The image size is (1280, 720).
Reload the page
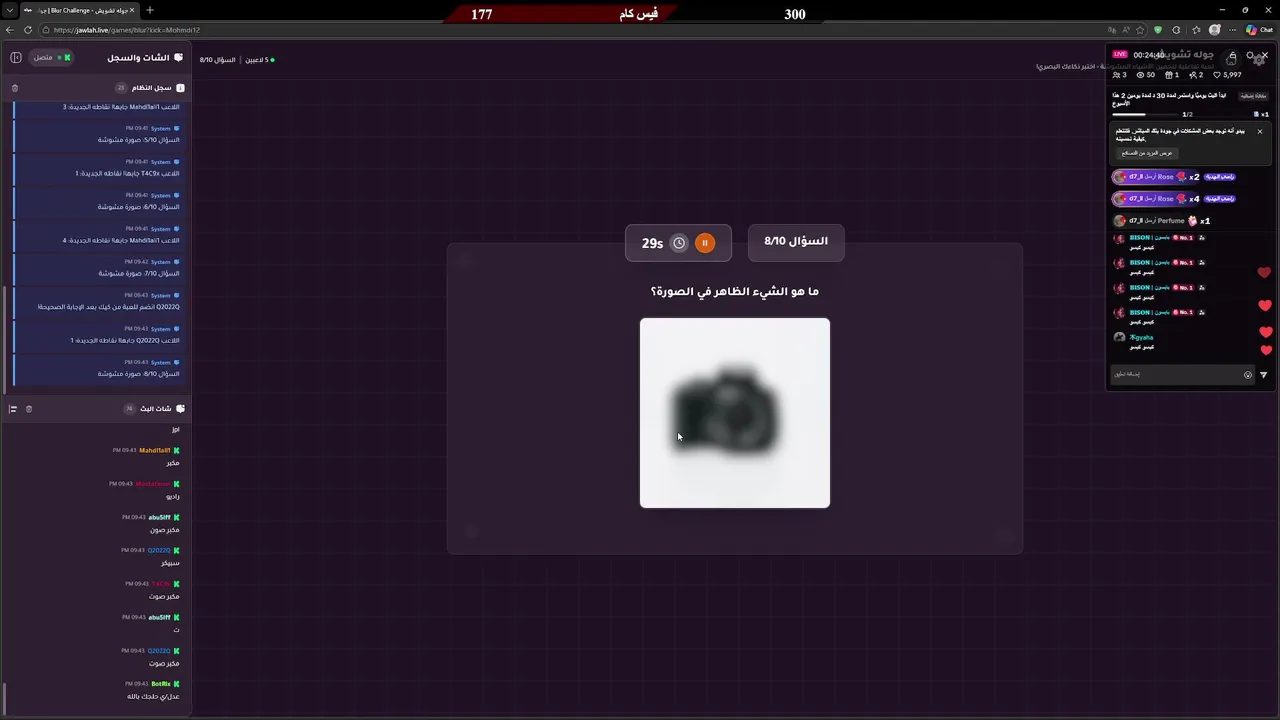(x=28, y=30)
